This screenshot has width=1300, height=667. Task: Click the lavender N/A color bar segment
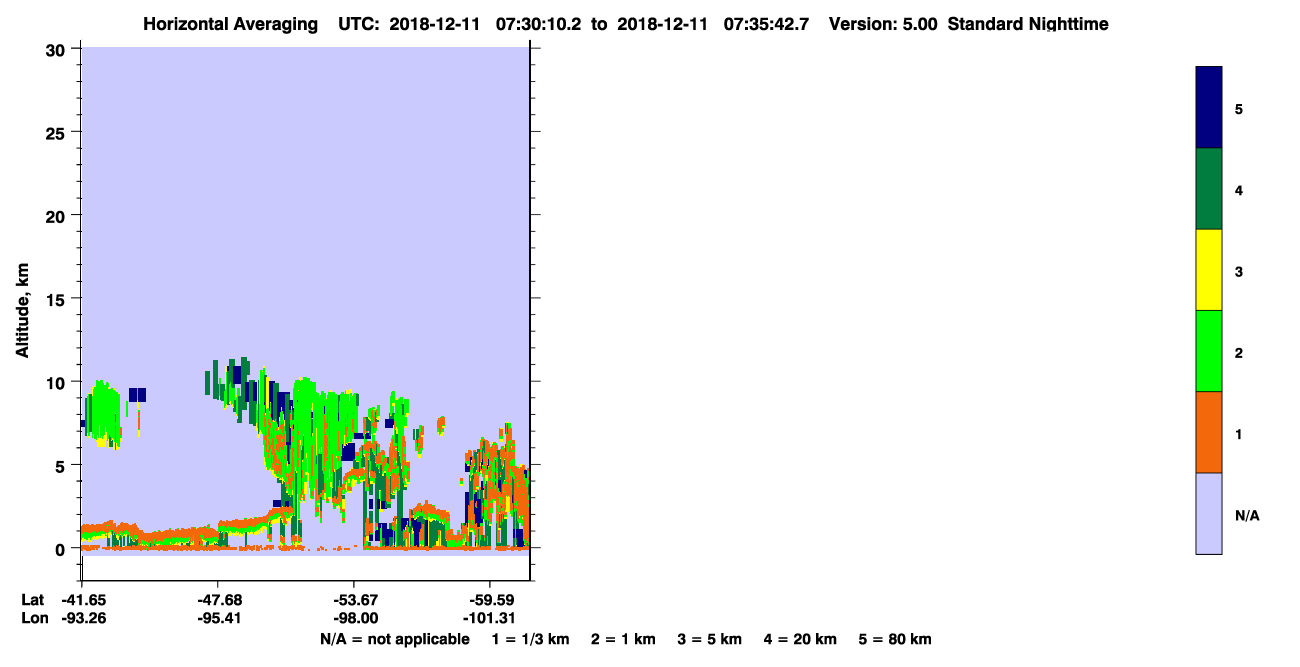(x=1209, y=513)
